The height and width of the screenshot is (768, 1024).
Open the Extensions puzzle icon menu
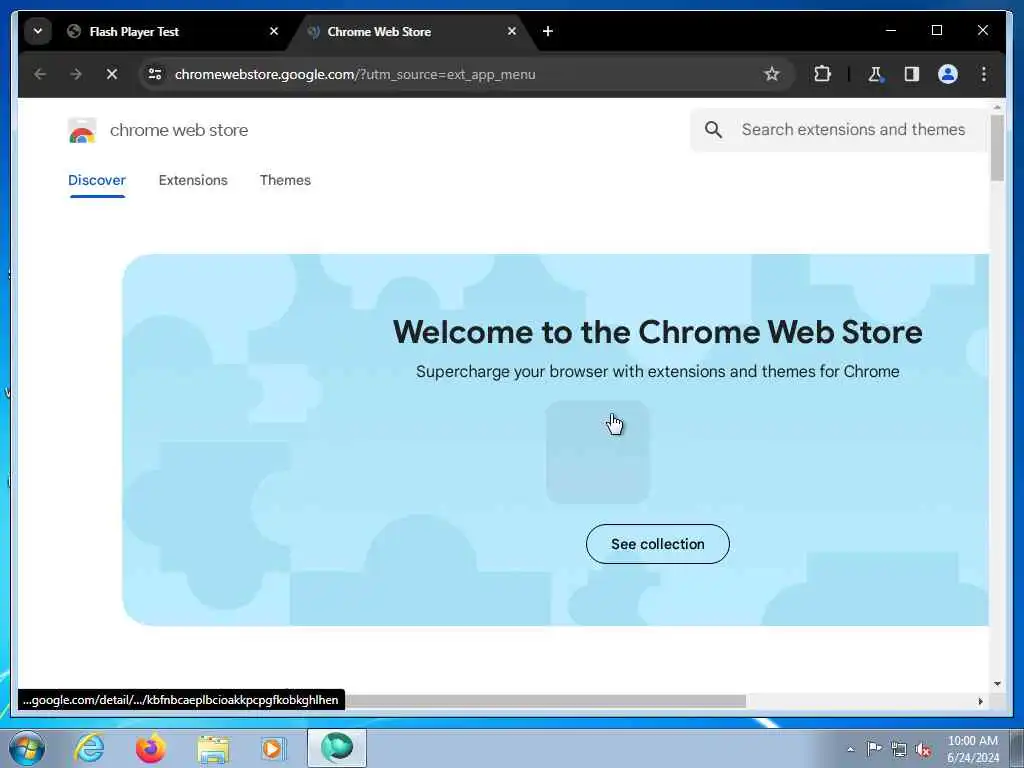tap(822, 74)
